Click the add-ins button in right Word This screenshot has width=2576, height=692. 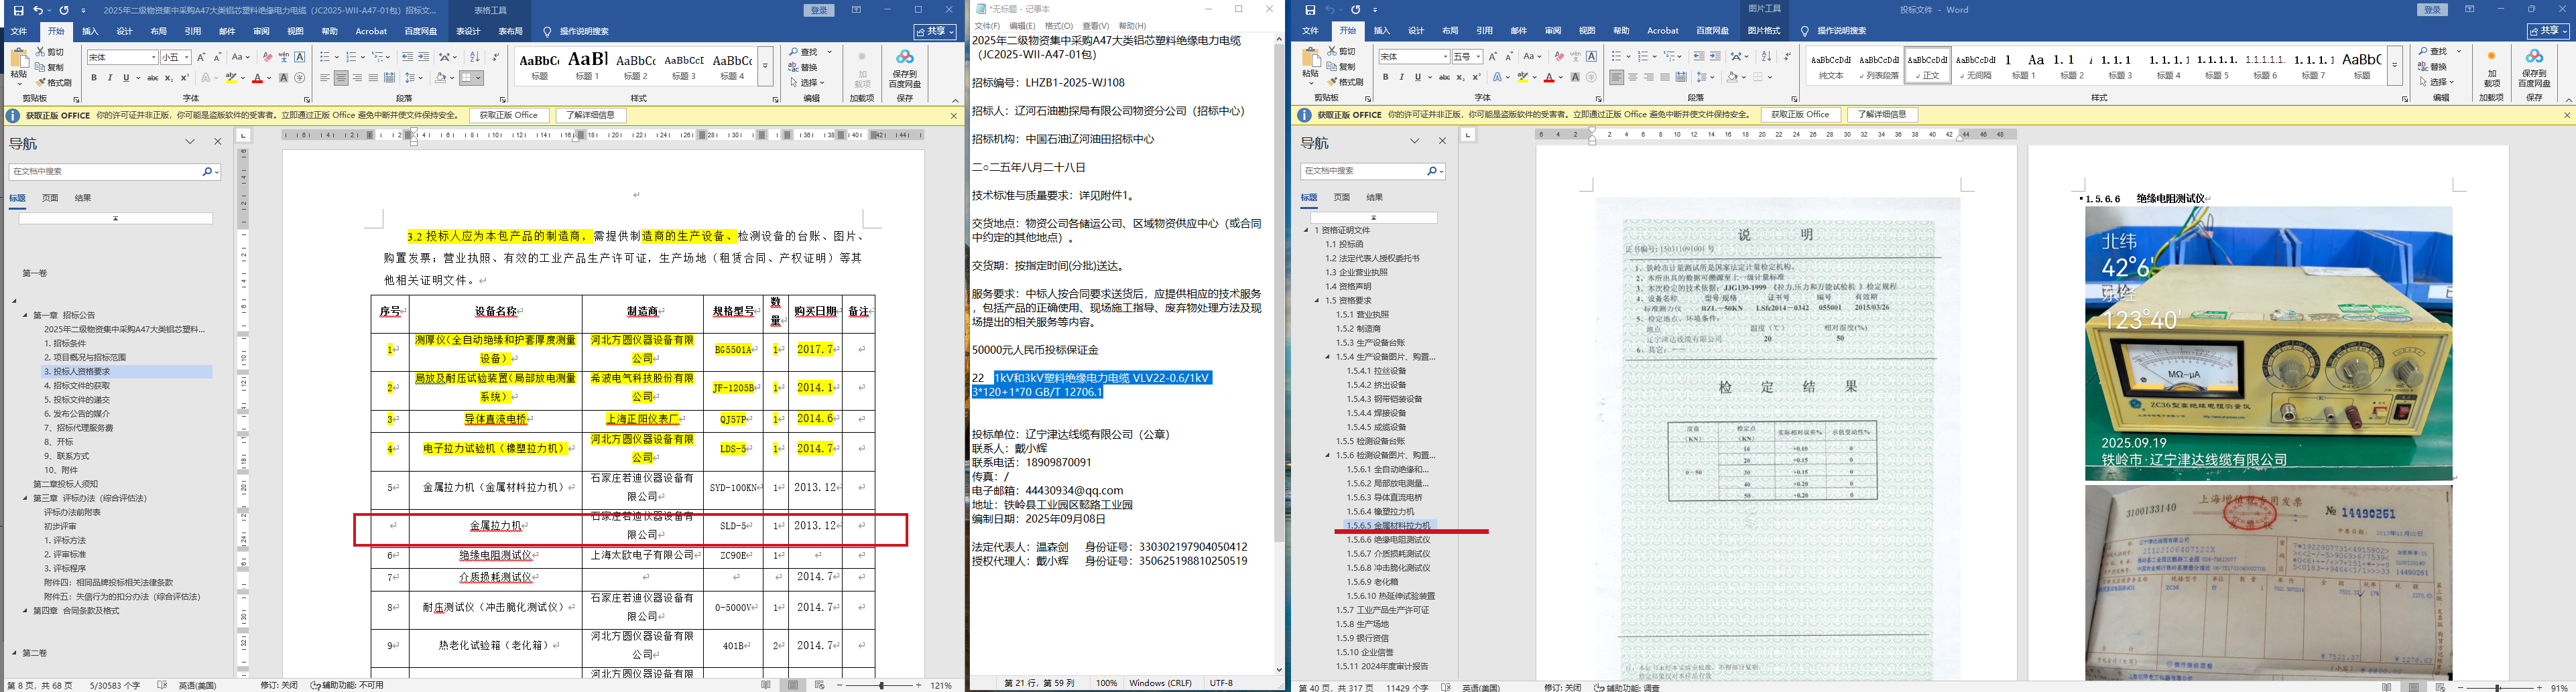(x=2491, y=68)
